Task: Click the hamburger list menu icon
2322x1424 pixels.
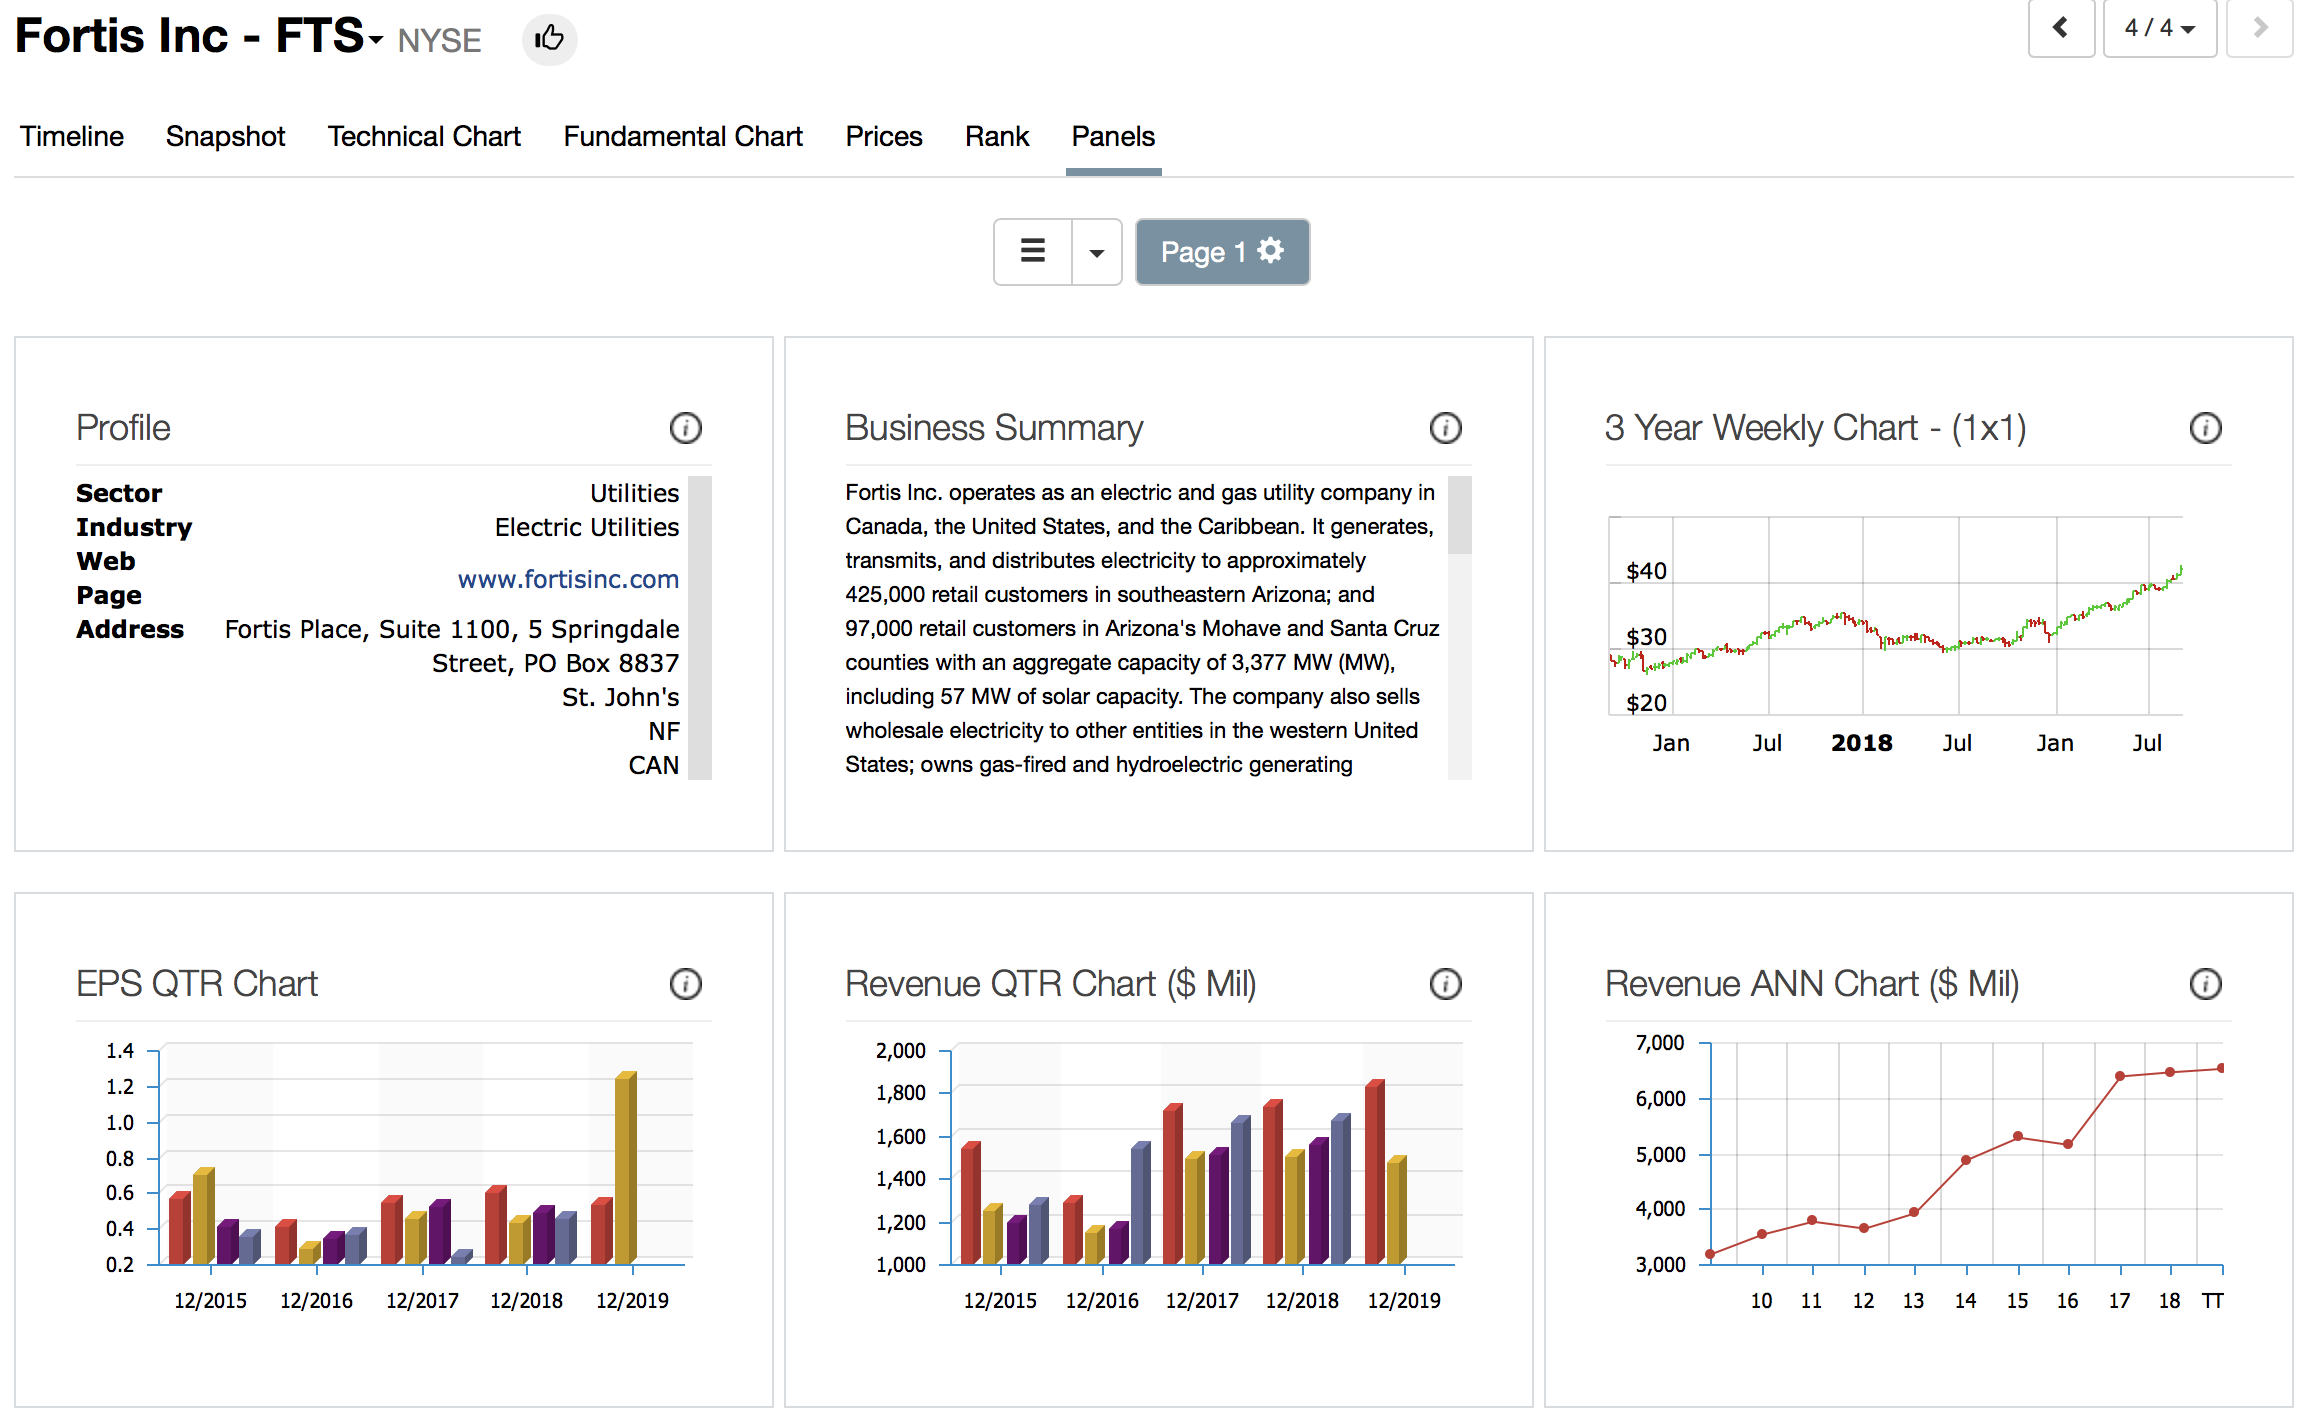Action: click(x=1032, y=251)
